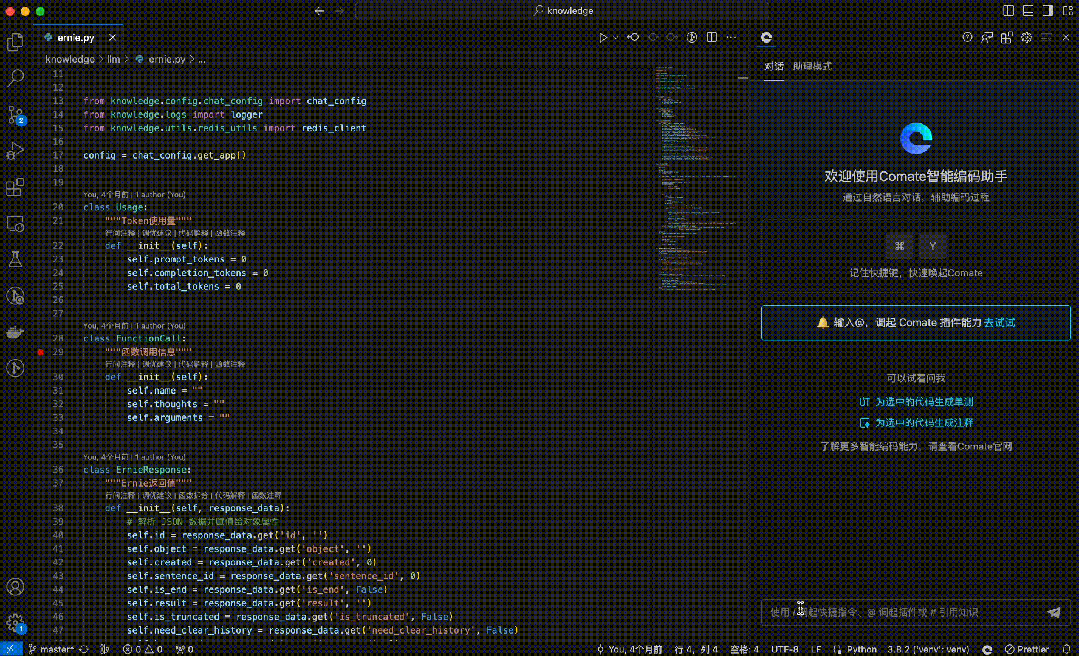Open the Run and Debug view
The height and width of the screenshot is (656, 1079).
point(15,151)
